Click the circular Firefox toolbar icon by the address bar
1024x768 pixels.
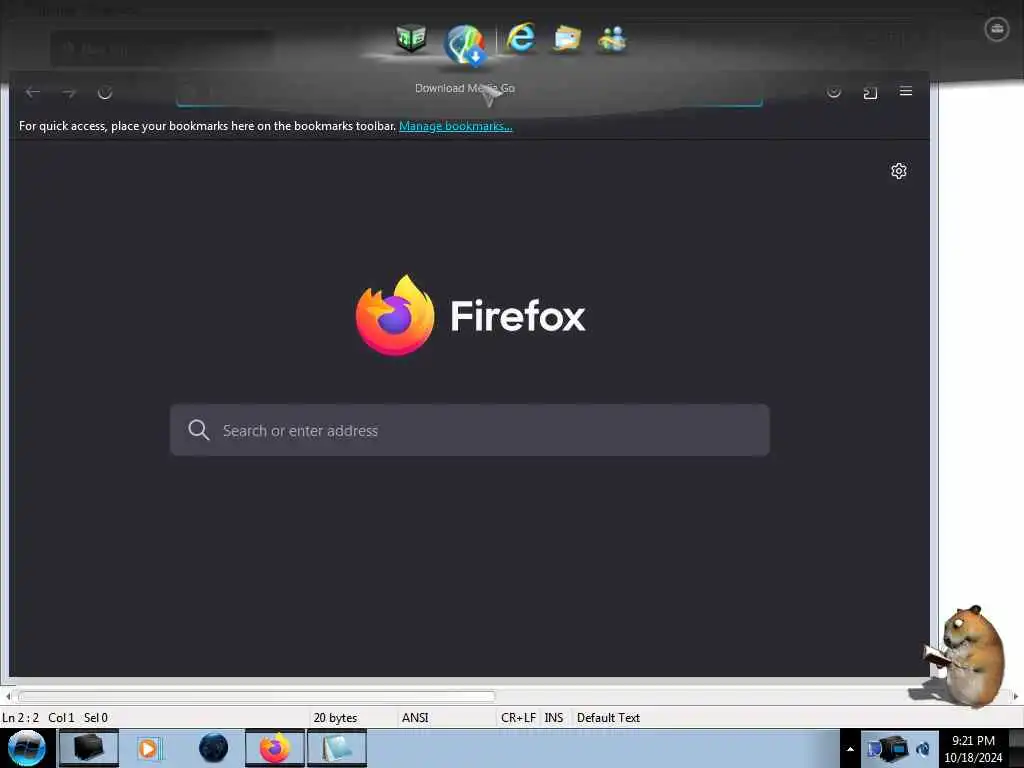(834, 91)
